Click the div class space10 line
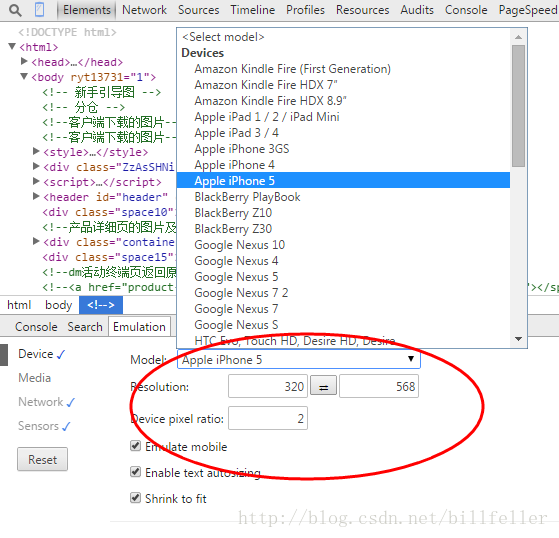 109,212
